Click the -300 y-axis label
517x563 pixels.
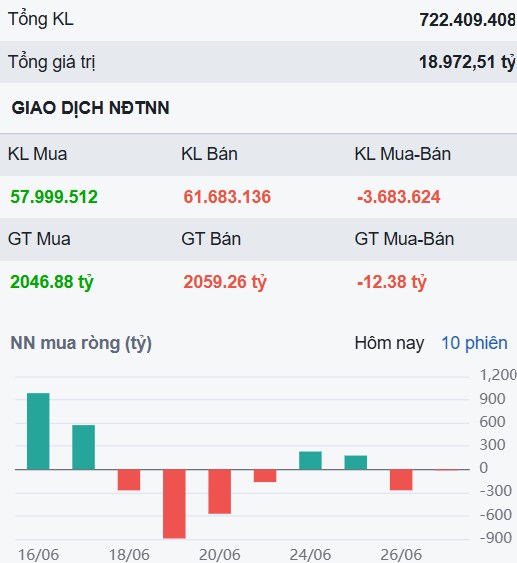[495, 491]
